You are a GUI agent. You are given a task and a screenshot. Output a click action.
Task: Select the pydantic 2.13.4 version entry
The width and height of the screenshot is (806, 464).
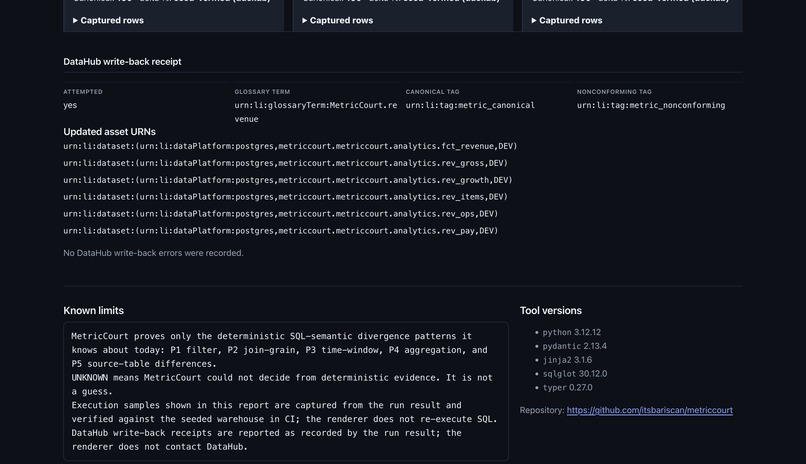pyautogui.click(x=574, y=346)
